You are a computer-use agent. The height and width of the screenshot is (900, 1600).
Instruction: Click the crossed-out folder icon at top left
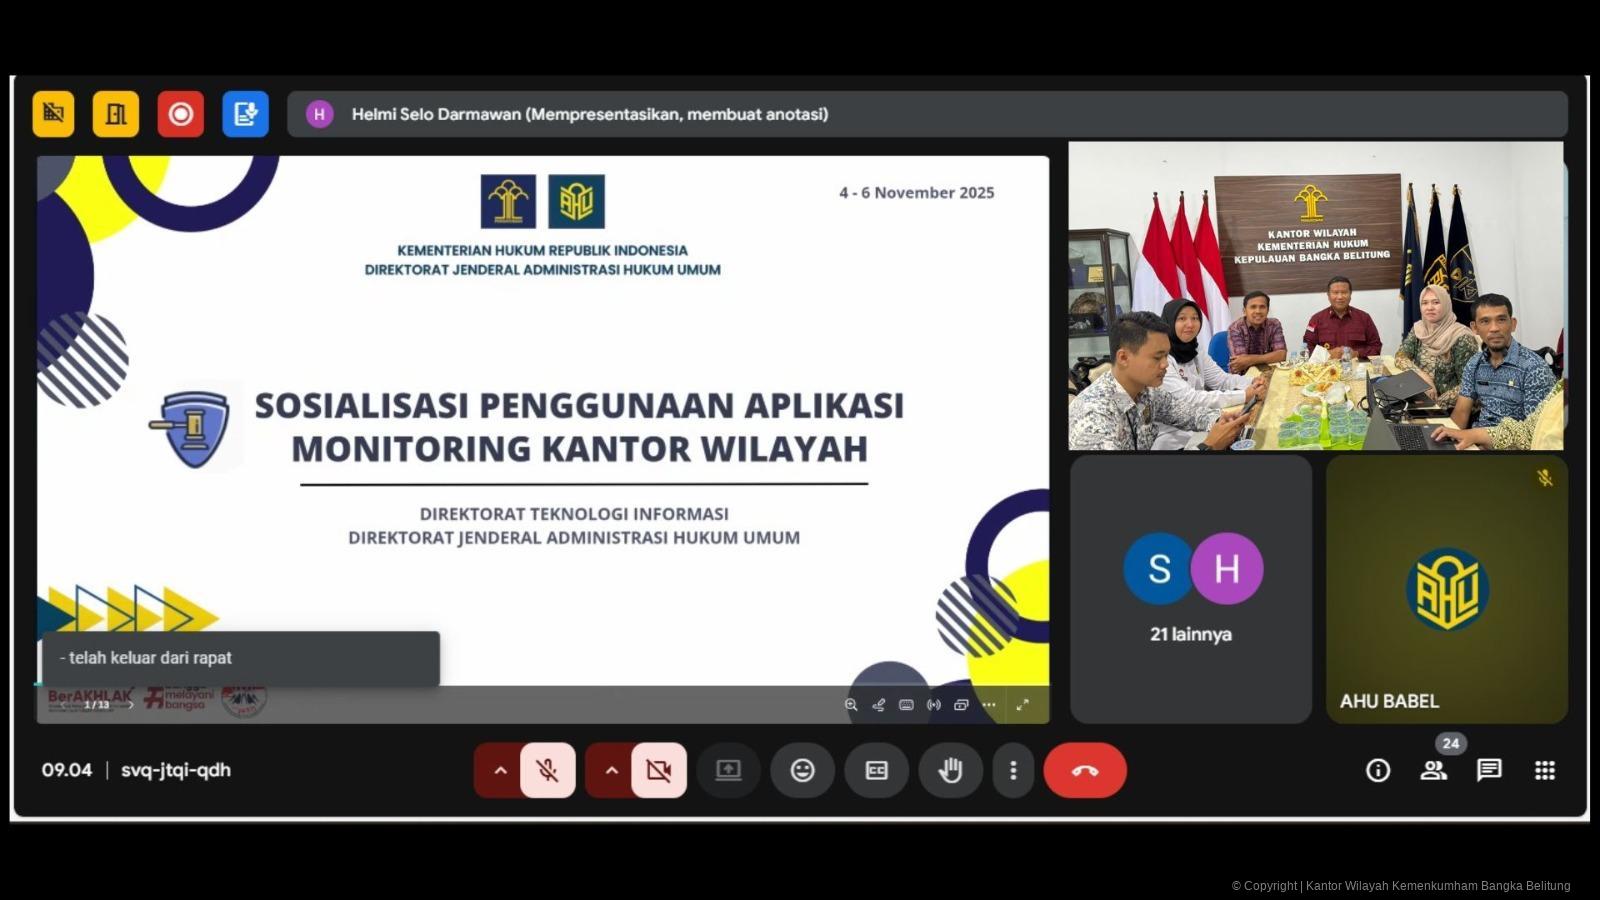point(53,114)
